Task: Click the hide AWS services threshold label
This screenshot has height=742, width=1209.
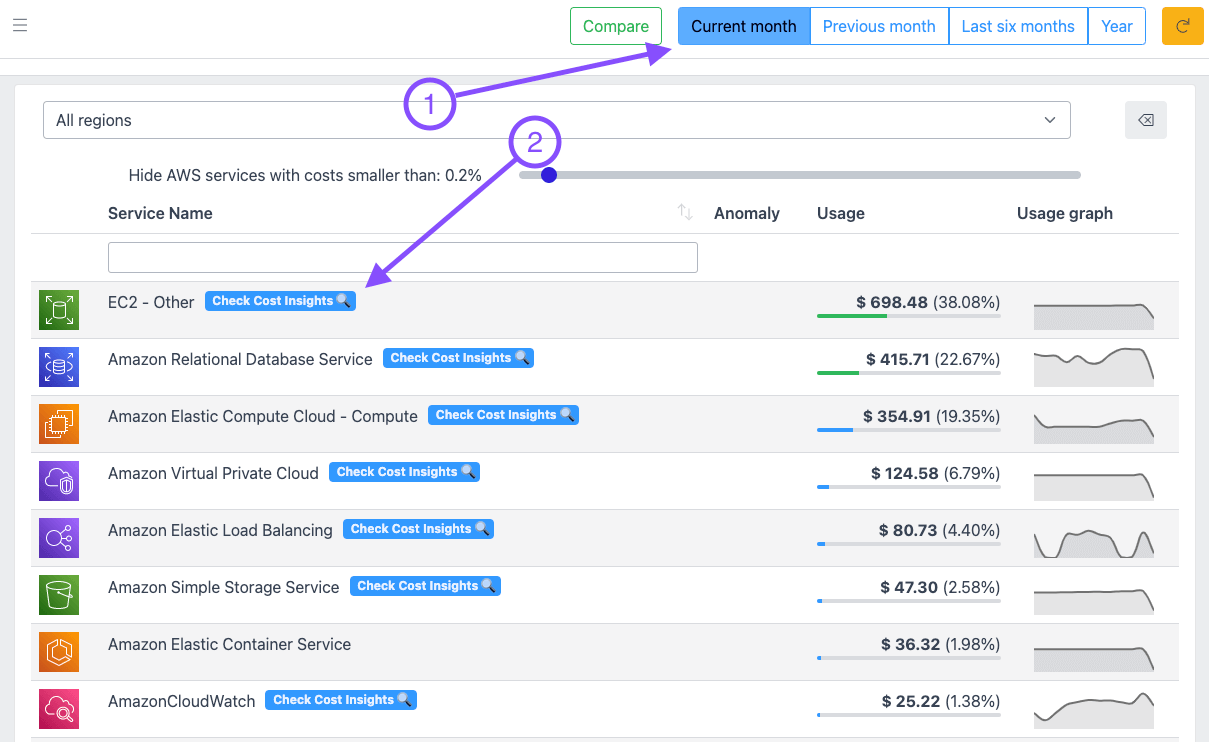Action: point(305,175)
